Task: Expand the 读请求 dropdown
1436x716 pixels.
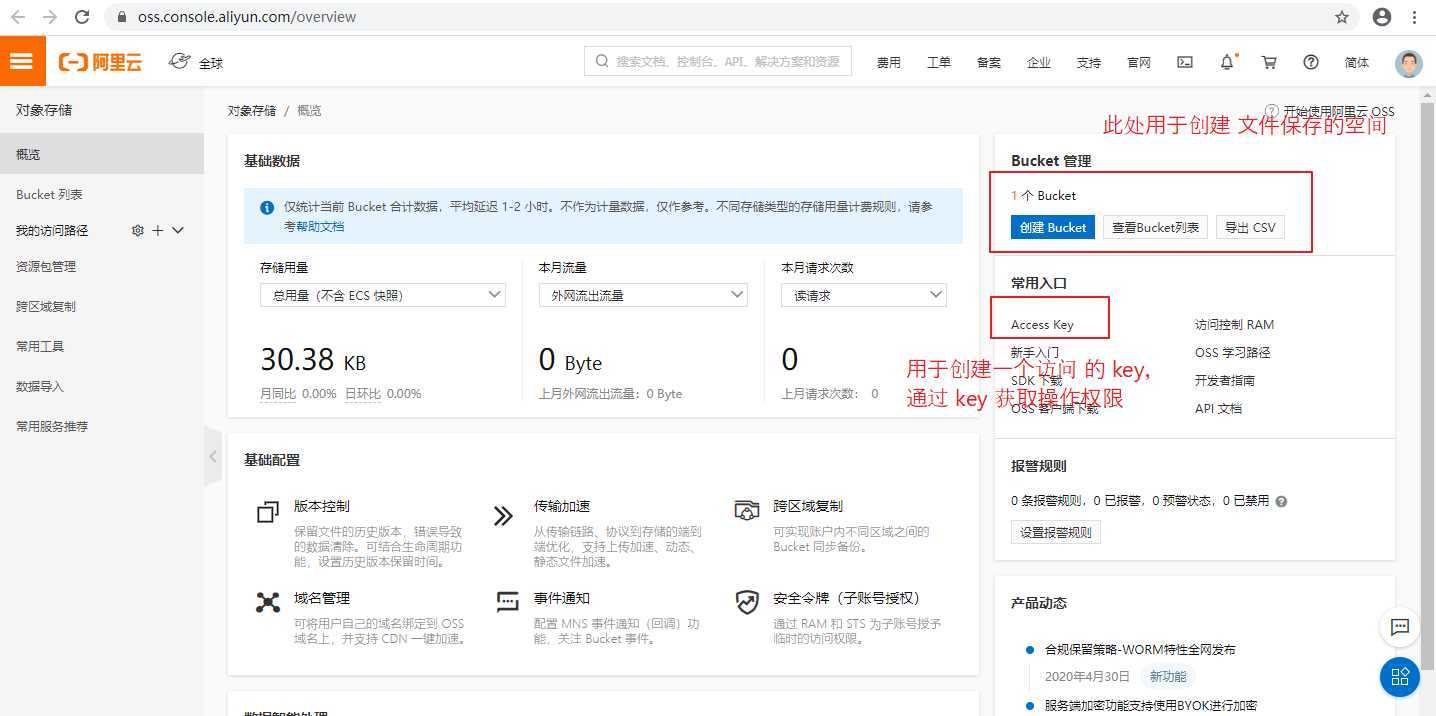Action: pyautogui.click(x=864, y=295)
